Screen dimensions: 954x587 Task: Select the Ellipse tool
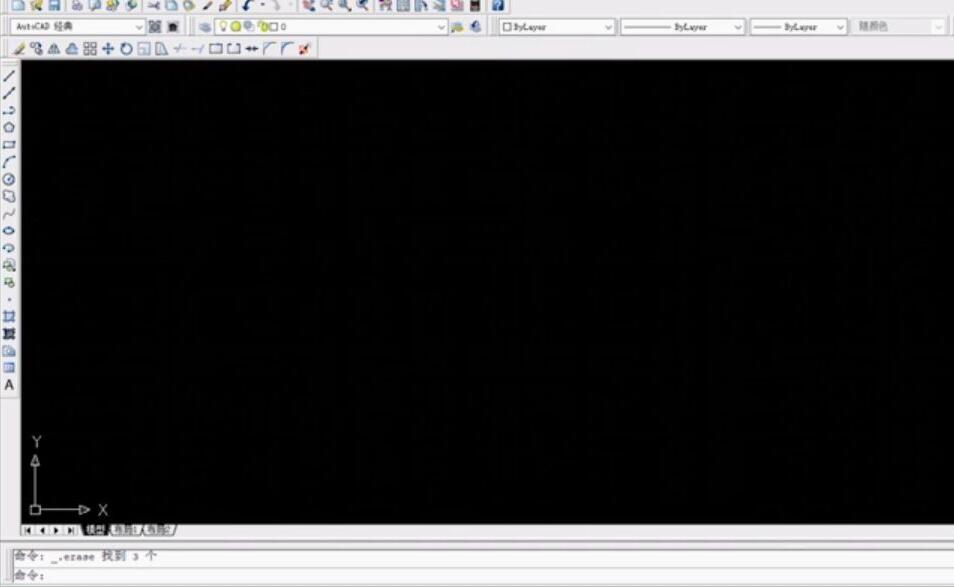pyautogui.click(x=9, y=231)
